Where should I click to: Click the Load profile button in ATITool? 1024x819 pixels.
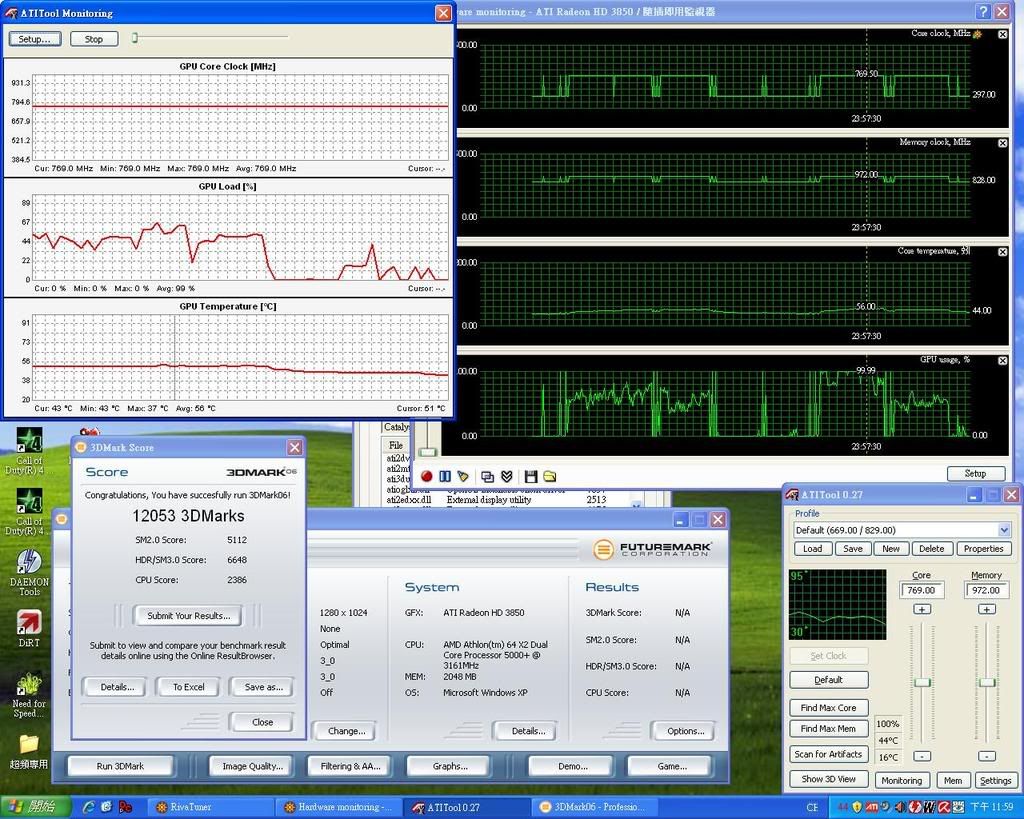pyautogui.click(x=812, y=549)
